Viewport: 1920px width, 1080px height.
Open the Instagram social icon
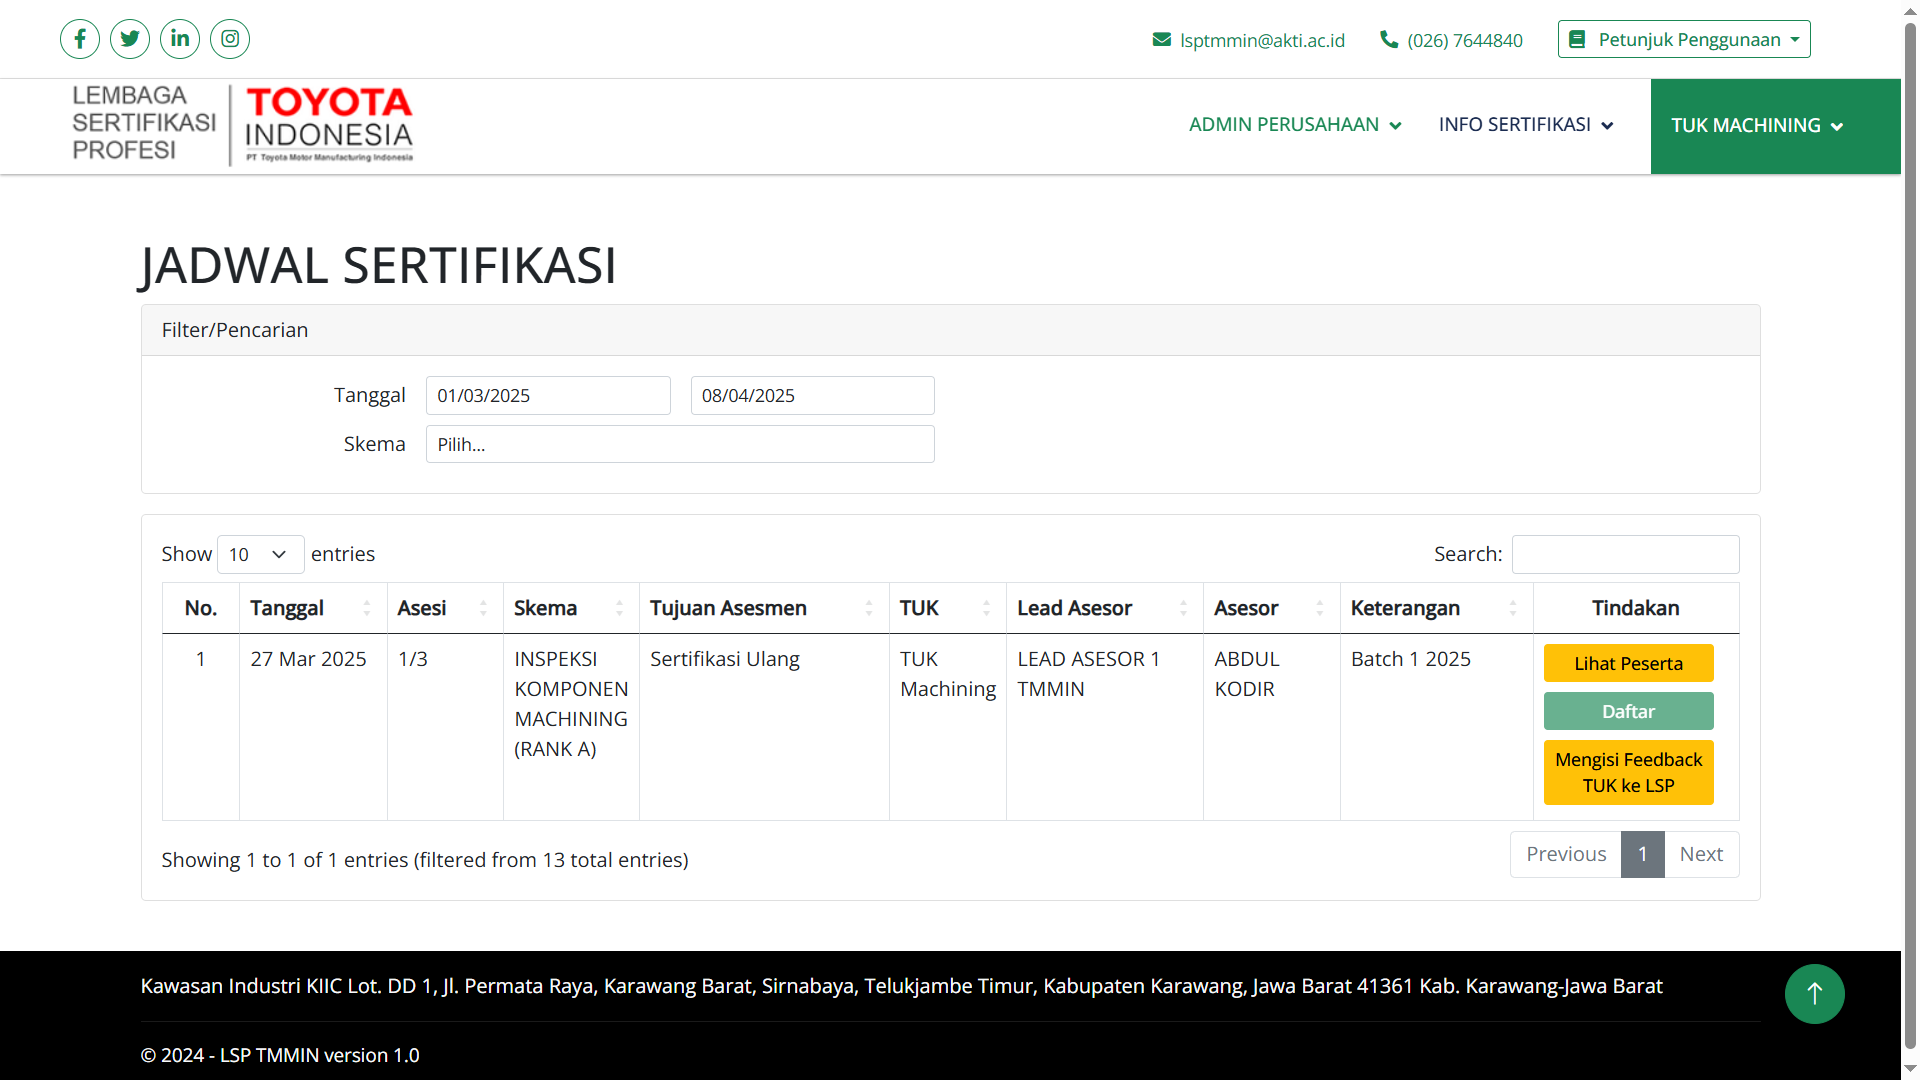point(230,39)
